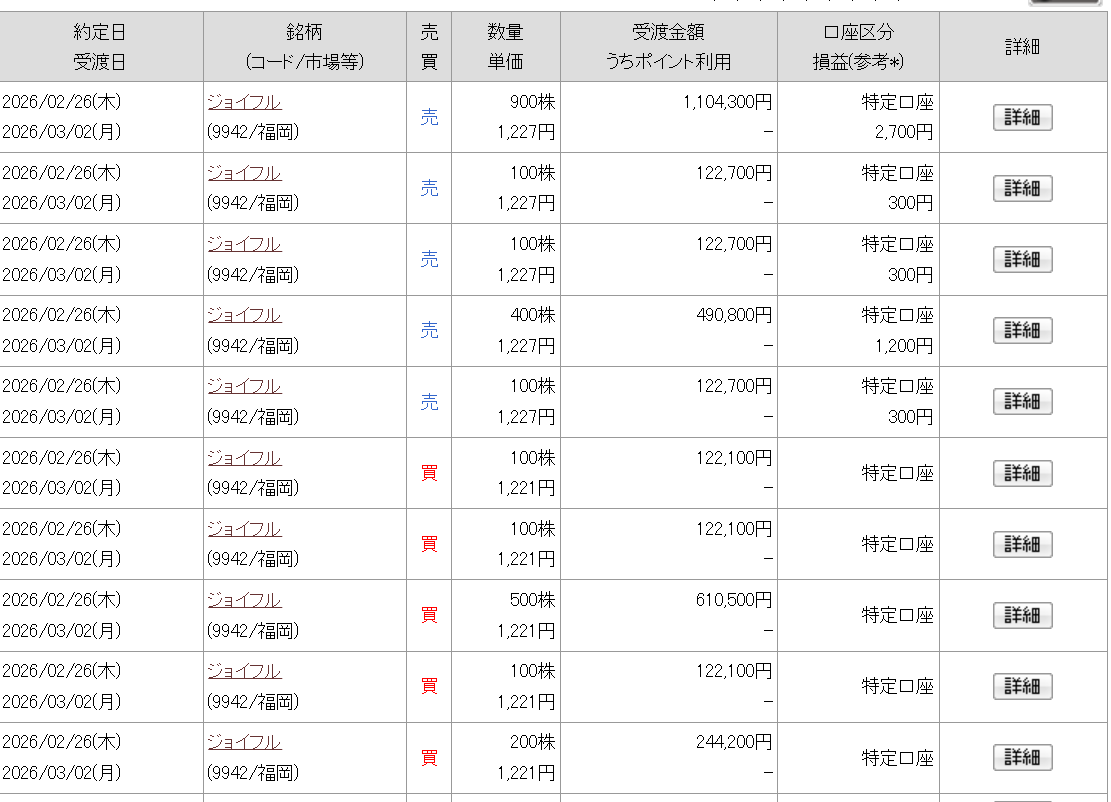Open ジョイフル link in the 900株 sell row

pyautogui.click(x=244, y=102)
